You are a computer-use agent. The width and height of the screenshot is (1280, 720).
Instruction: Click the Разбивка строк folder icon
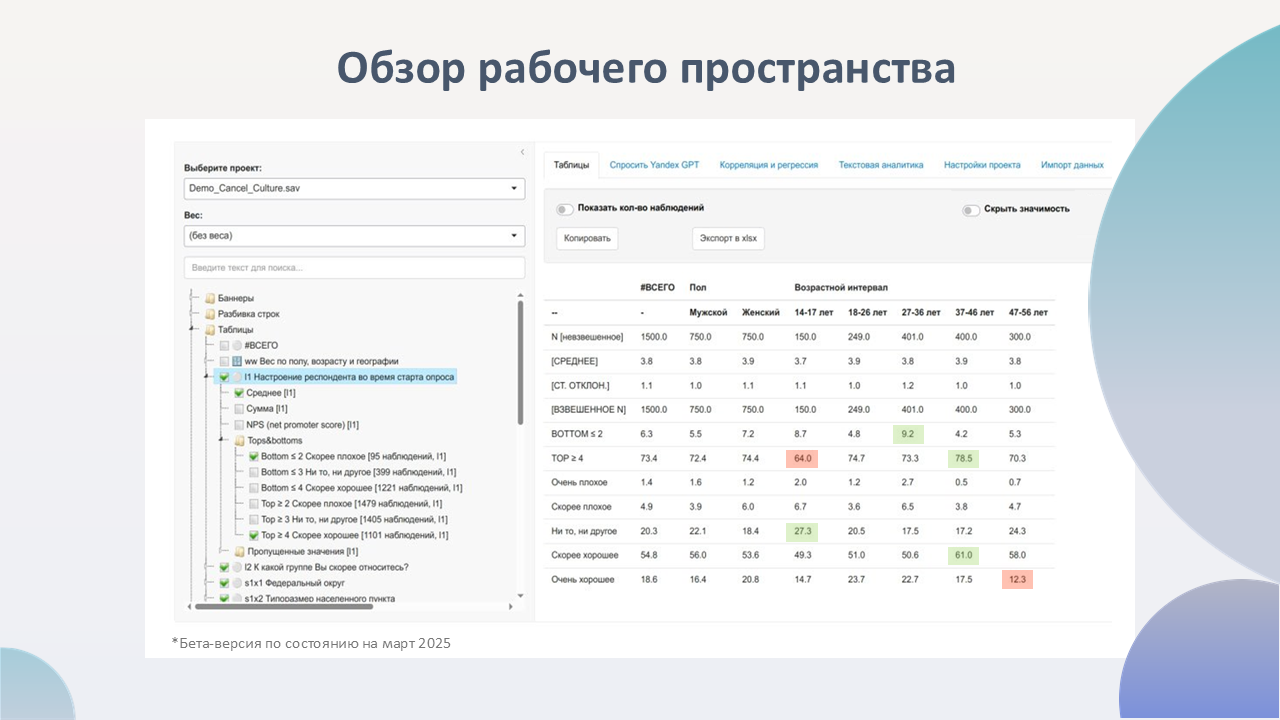pyautogui.click(x=210, y=314)
